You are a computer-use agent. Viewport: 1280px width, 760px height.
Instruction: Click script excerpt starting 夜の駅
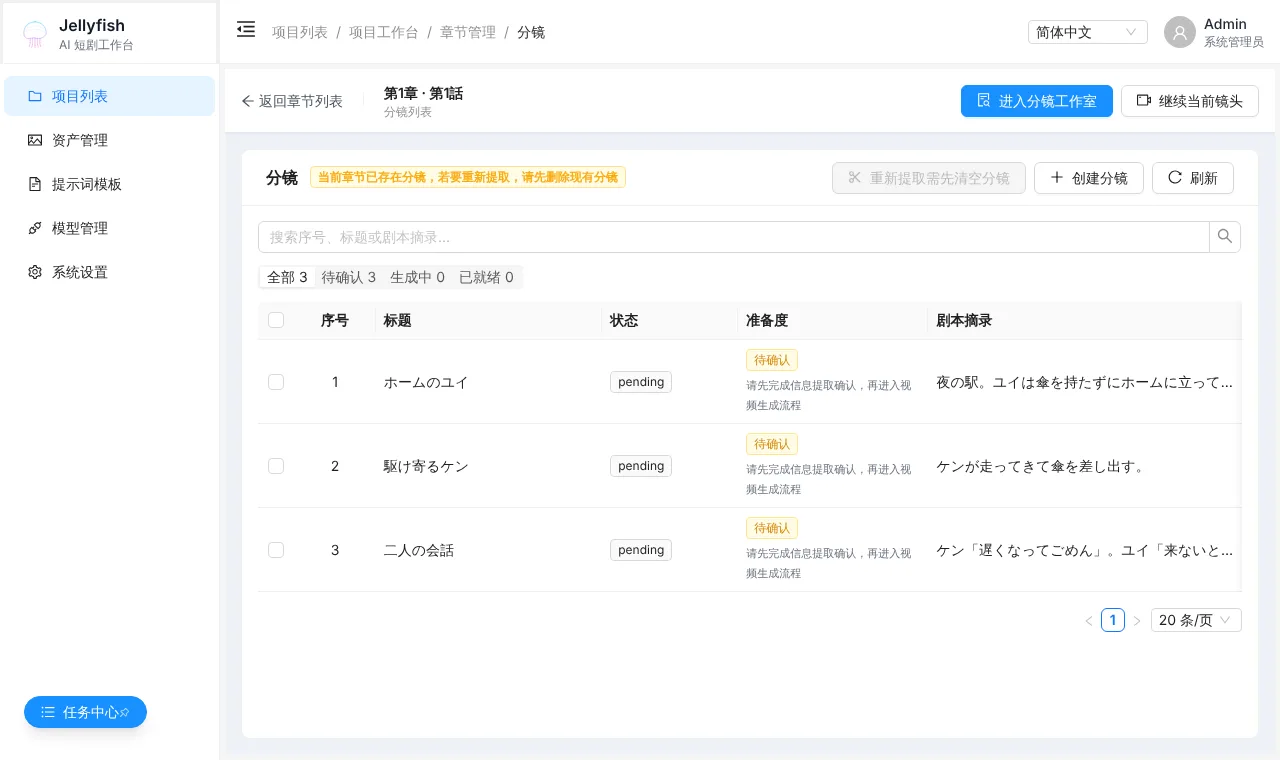[1085, 382]
